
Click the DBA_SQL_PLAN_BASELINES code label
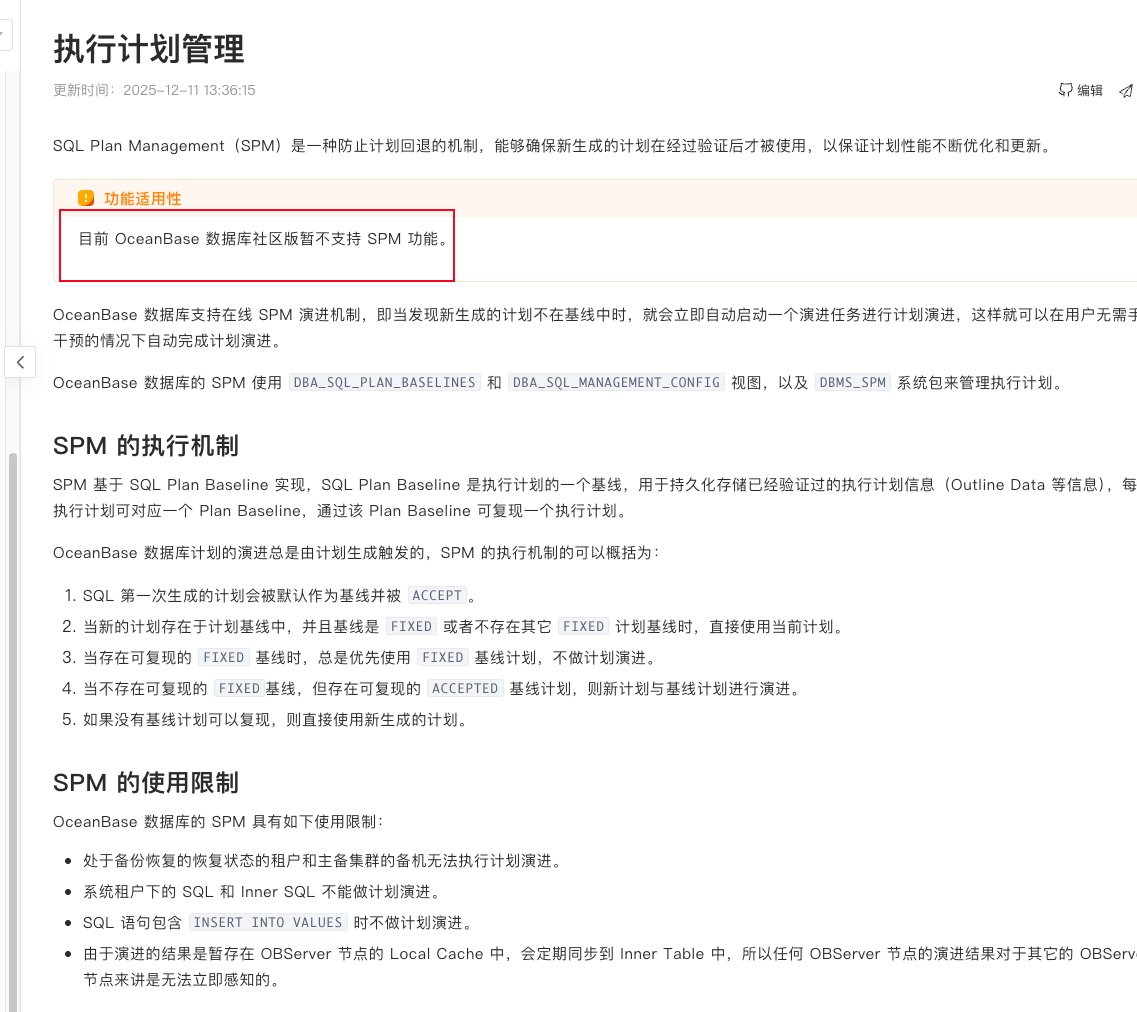(383, 382)
